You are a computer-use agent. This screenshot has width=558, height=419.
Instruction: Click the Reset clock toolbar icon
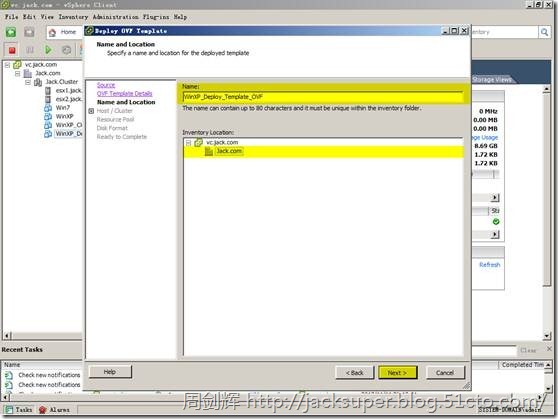click(67, 50)
